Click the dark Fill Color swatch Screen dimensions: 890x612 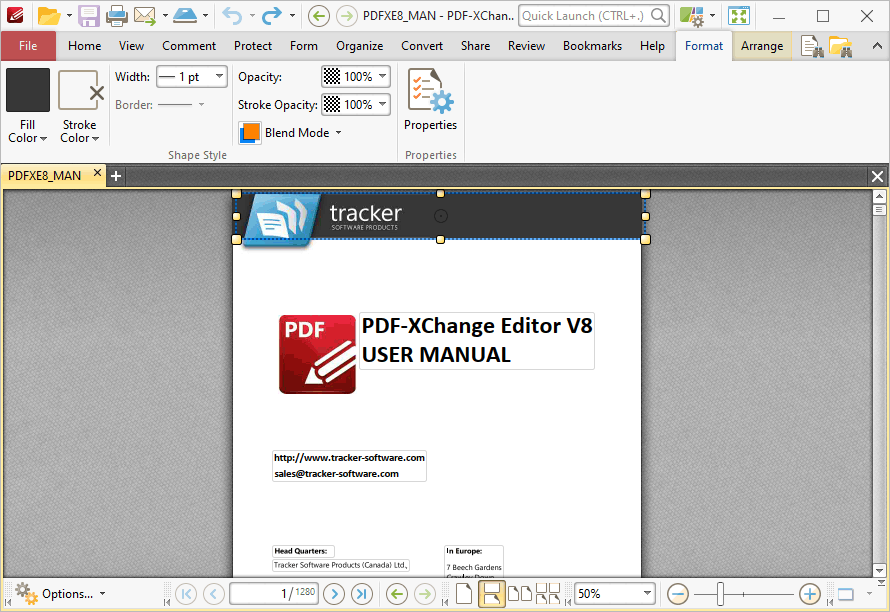pyautogui.click(x=28, y=90)
